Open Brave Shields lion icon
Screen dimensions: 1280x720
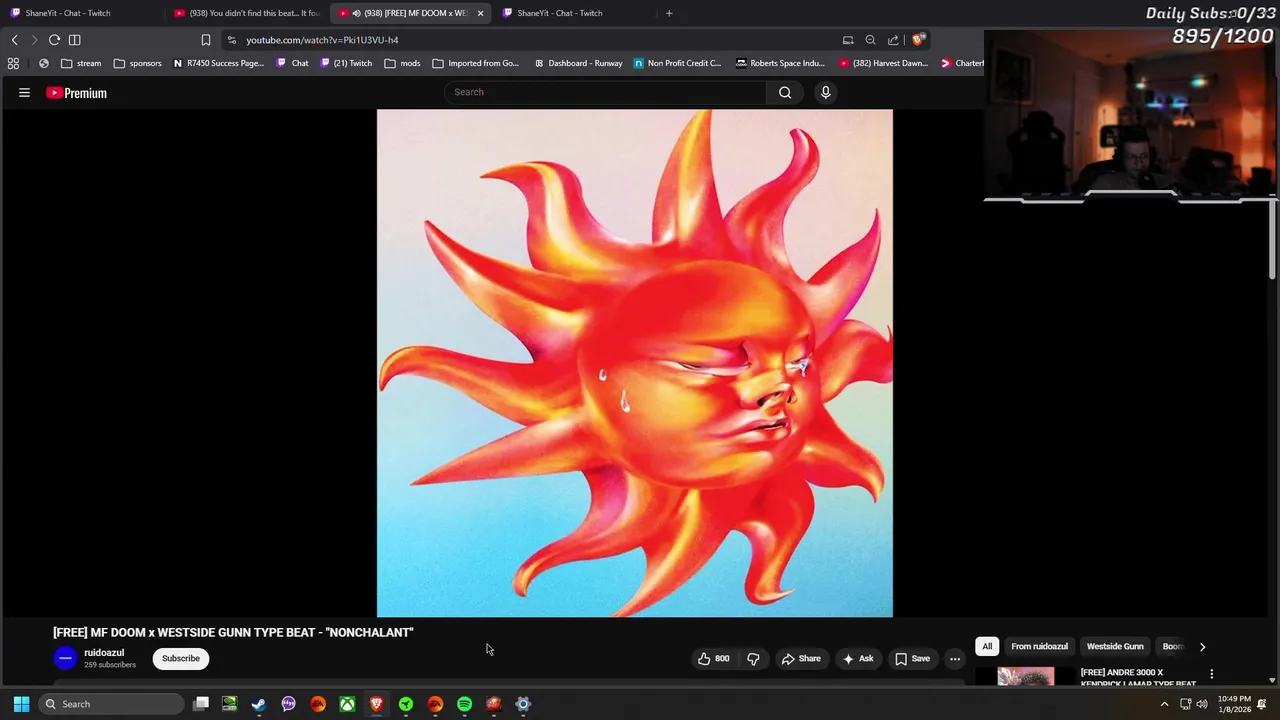918,40
